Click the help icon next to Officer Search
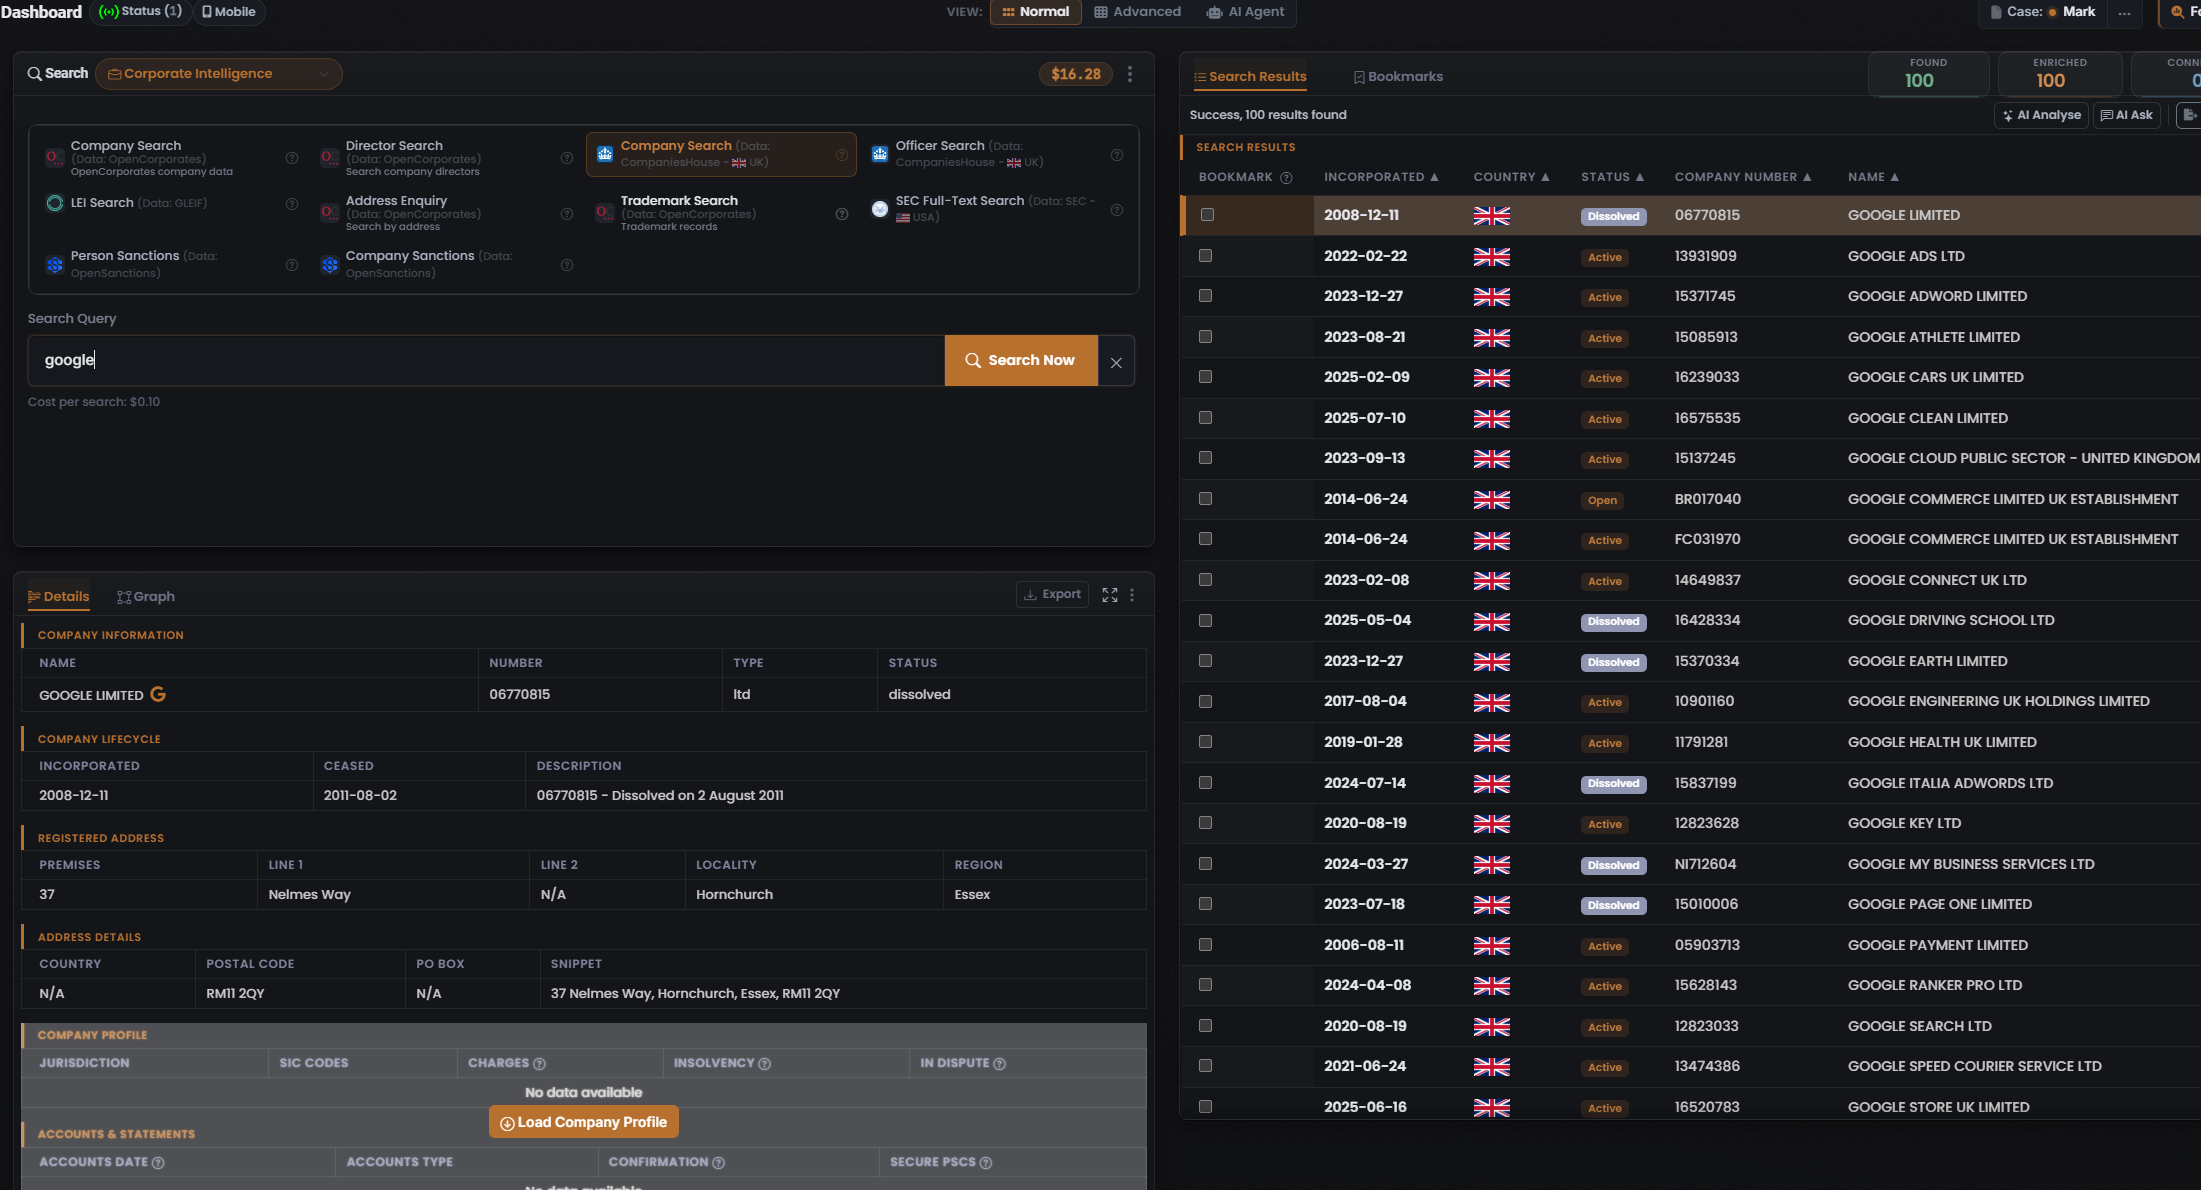This screenshot has height=1190, width=2201. [1117, 155]
